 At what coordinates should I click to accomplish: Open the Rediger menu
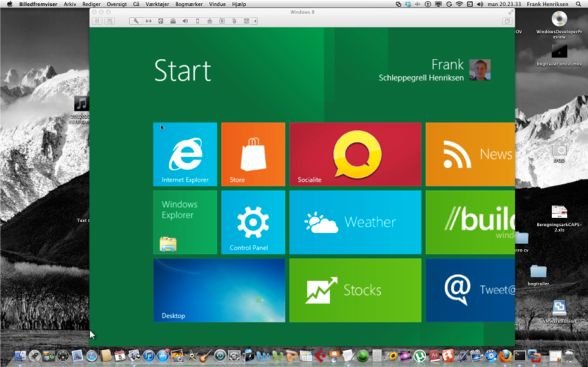tap(92, 4)
